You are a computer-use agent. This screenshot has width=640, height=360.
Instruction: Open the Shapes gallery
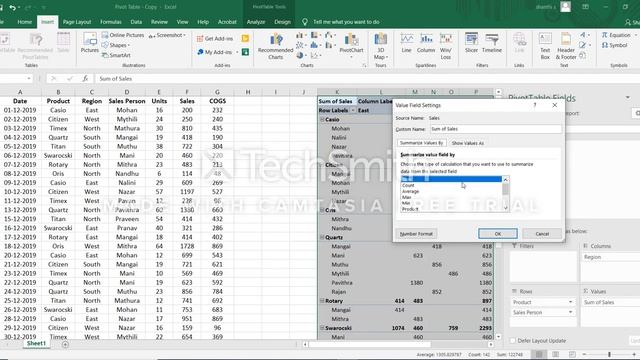(116, 45)
